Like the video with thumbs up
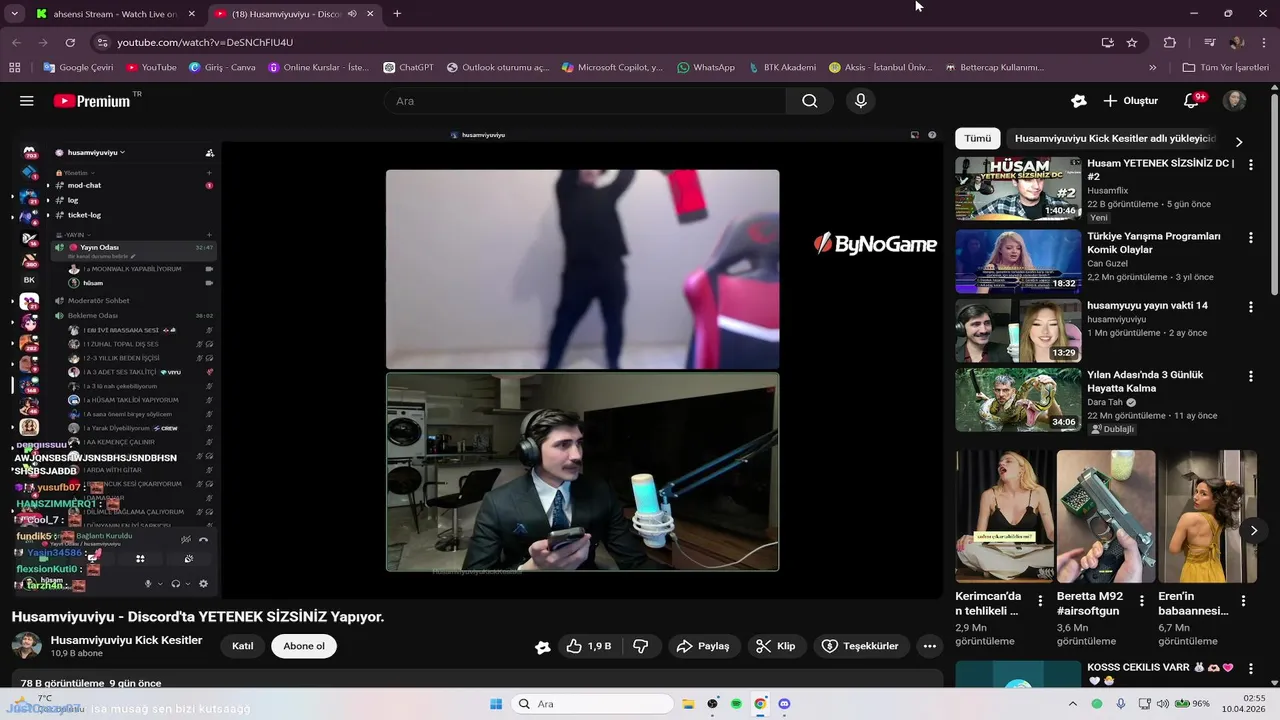 point(588,646)
